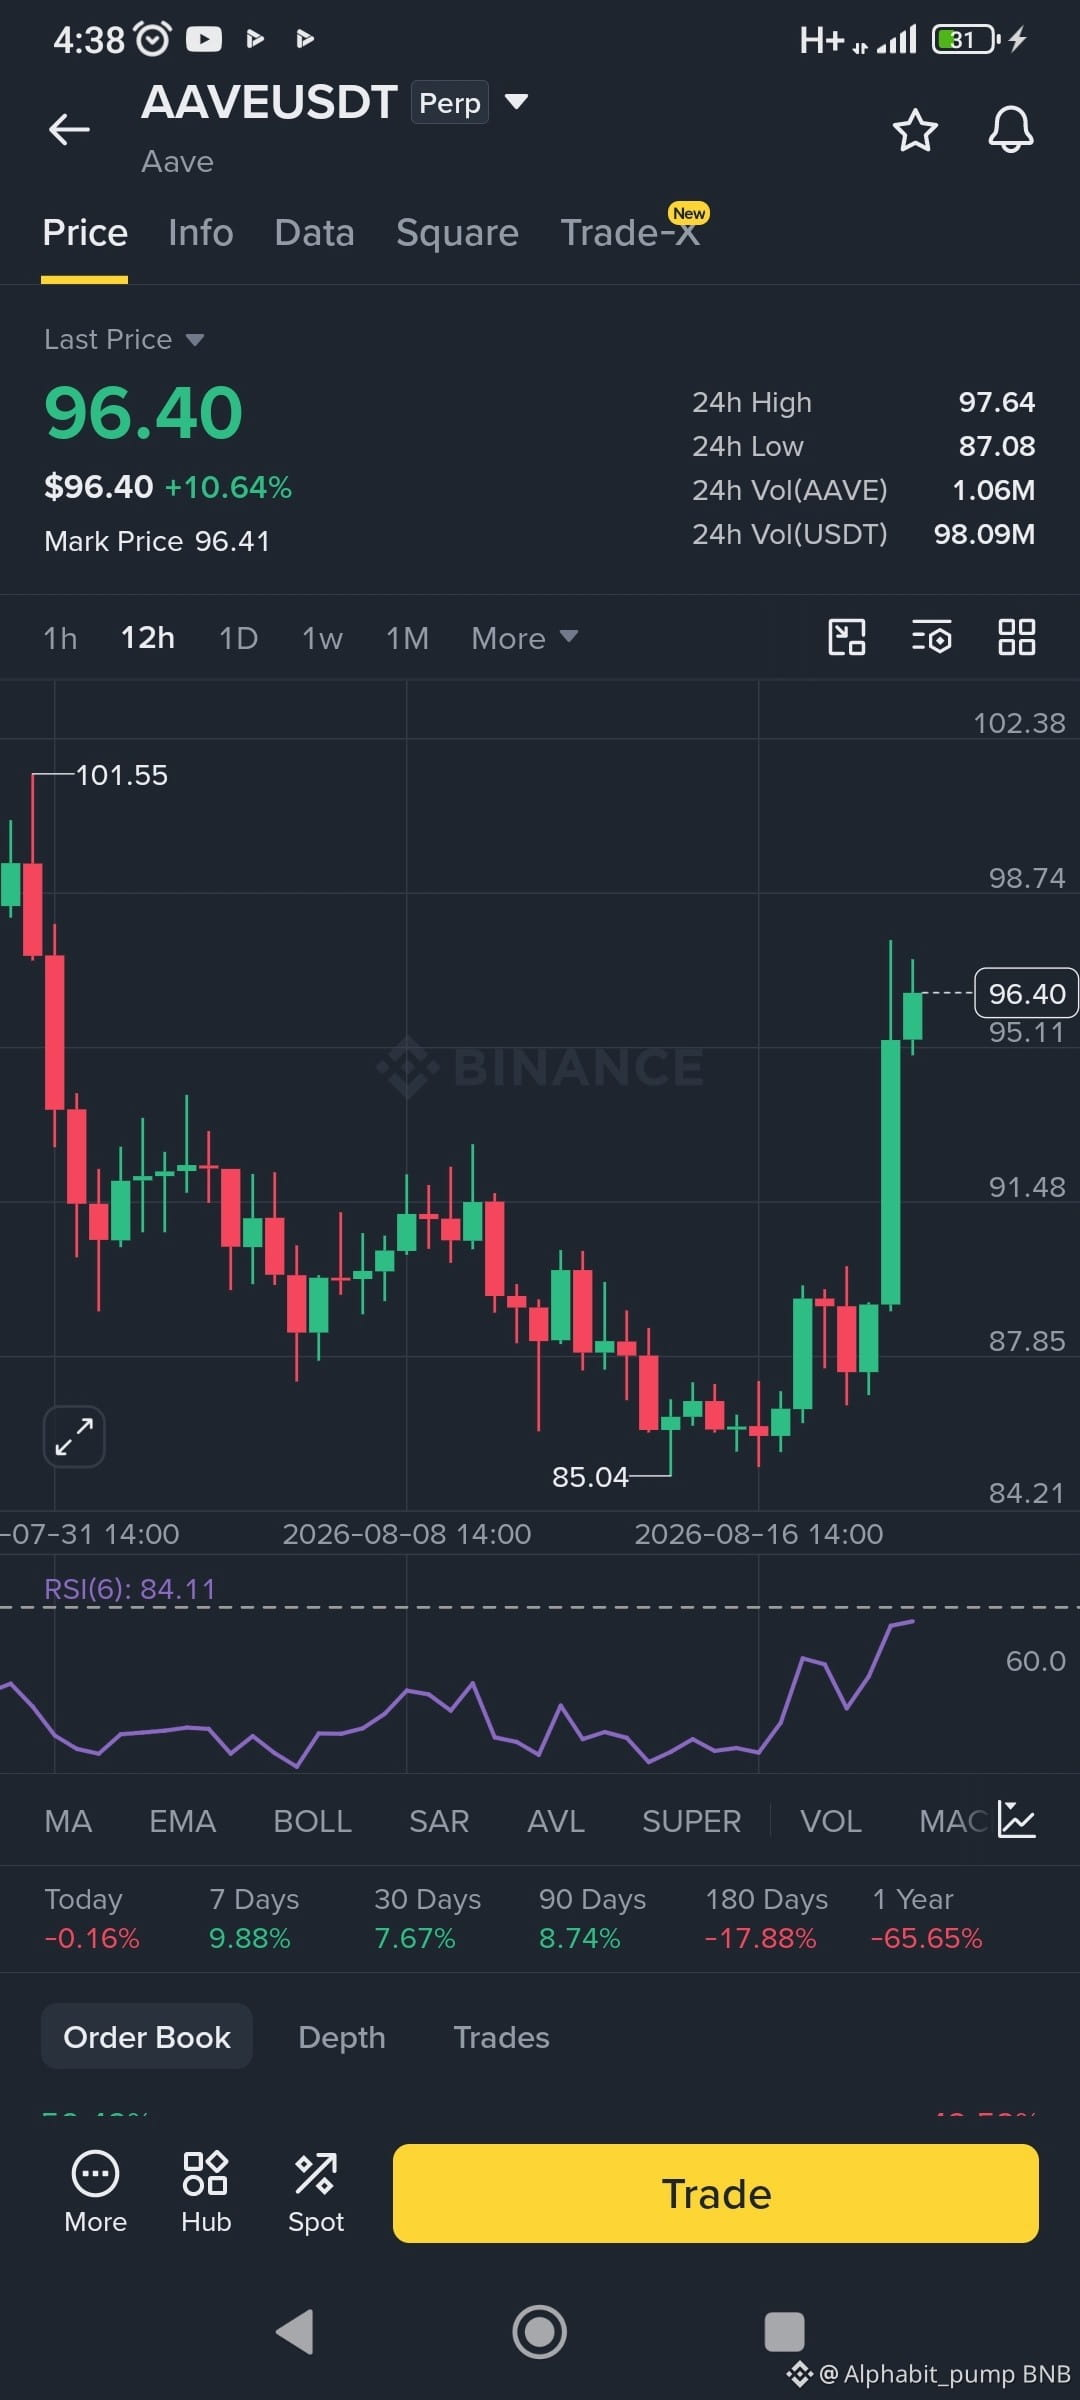
Task: Click the 24h Vol(AAVE) value 1.06M
Action: [x=993, y=490]
